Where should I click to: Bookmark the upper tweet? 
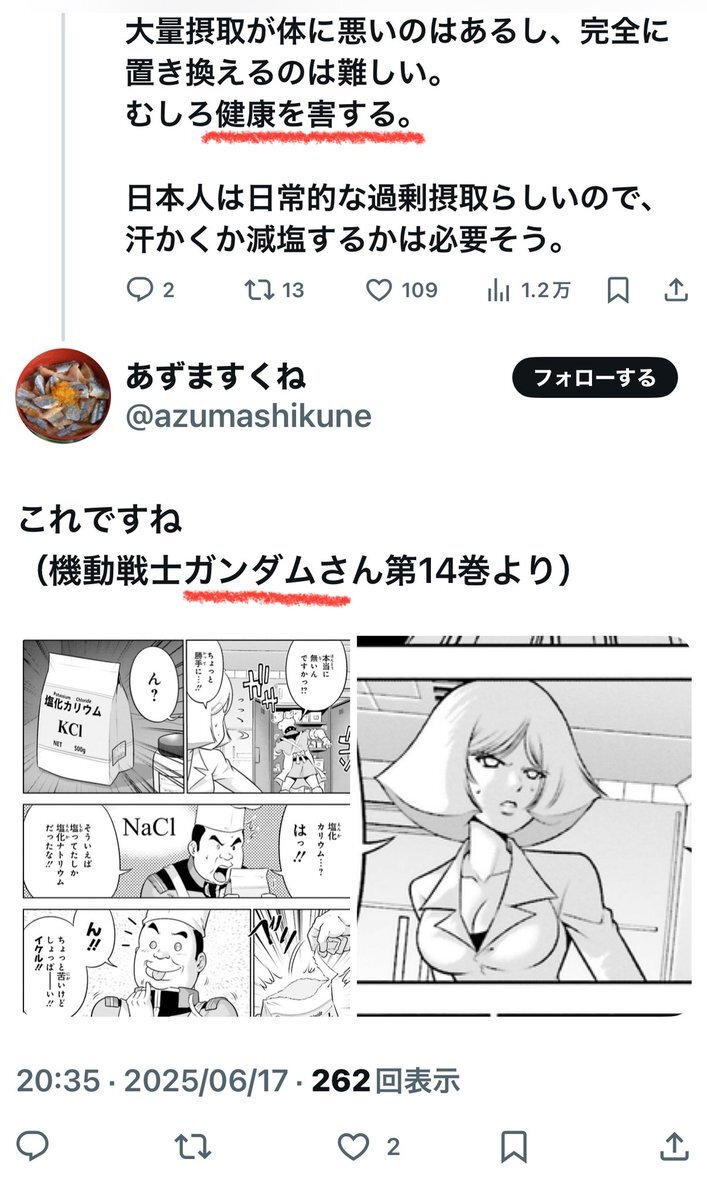[618, 290]
